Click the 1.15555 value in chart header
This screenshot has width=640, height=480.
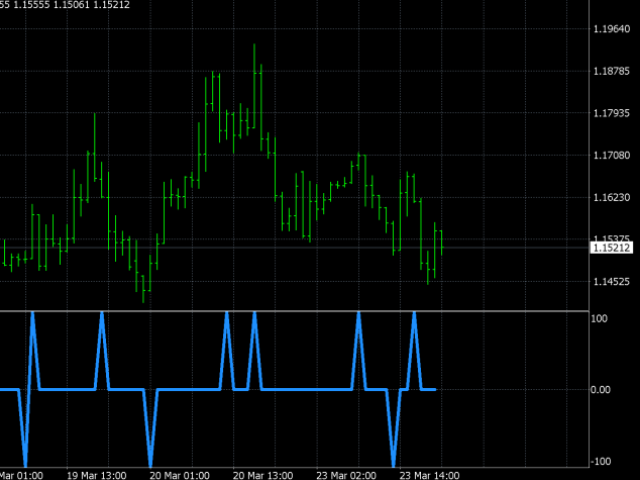[31, 5]
